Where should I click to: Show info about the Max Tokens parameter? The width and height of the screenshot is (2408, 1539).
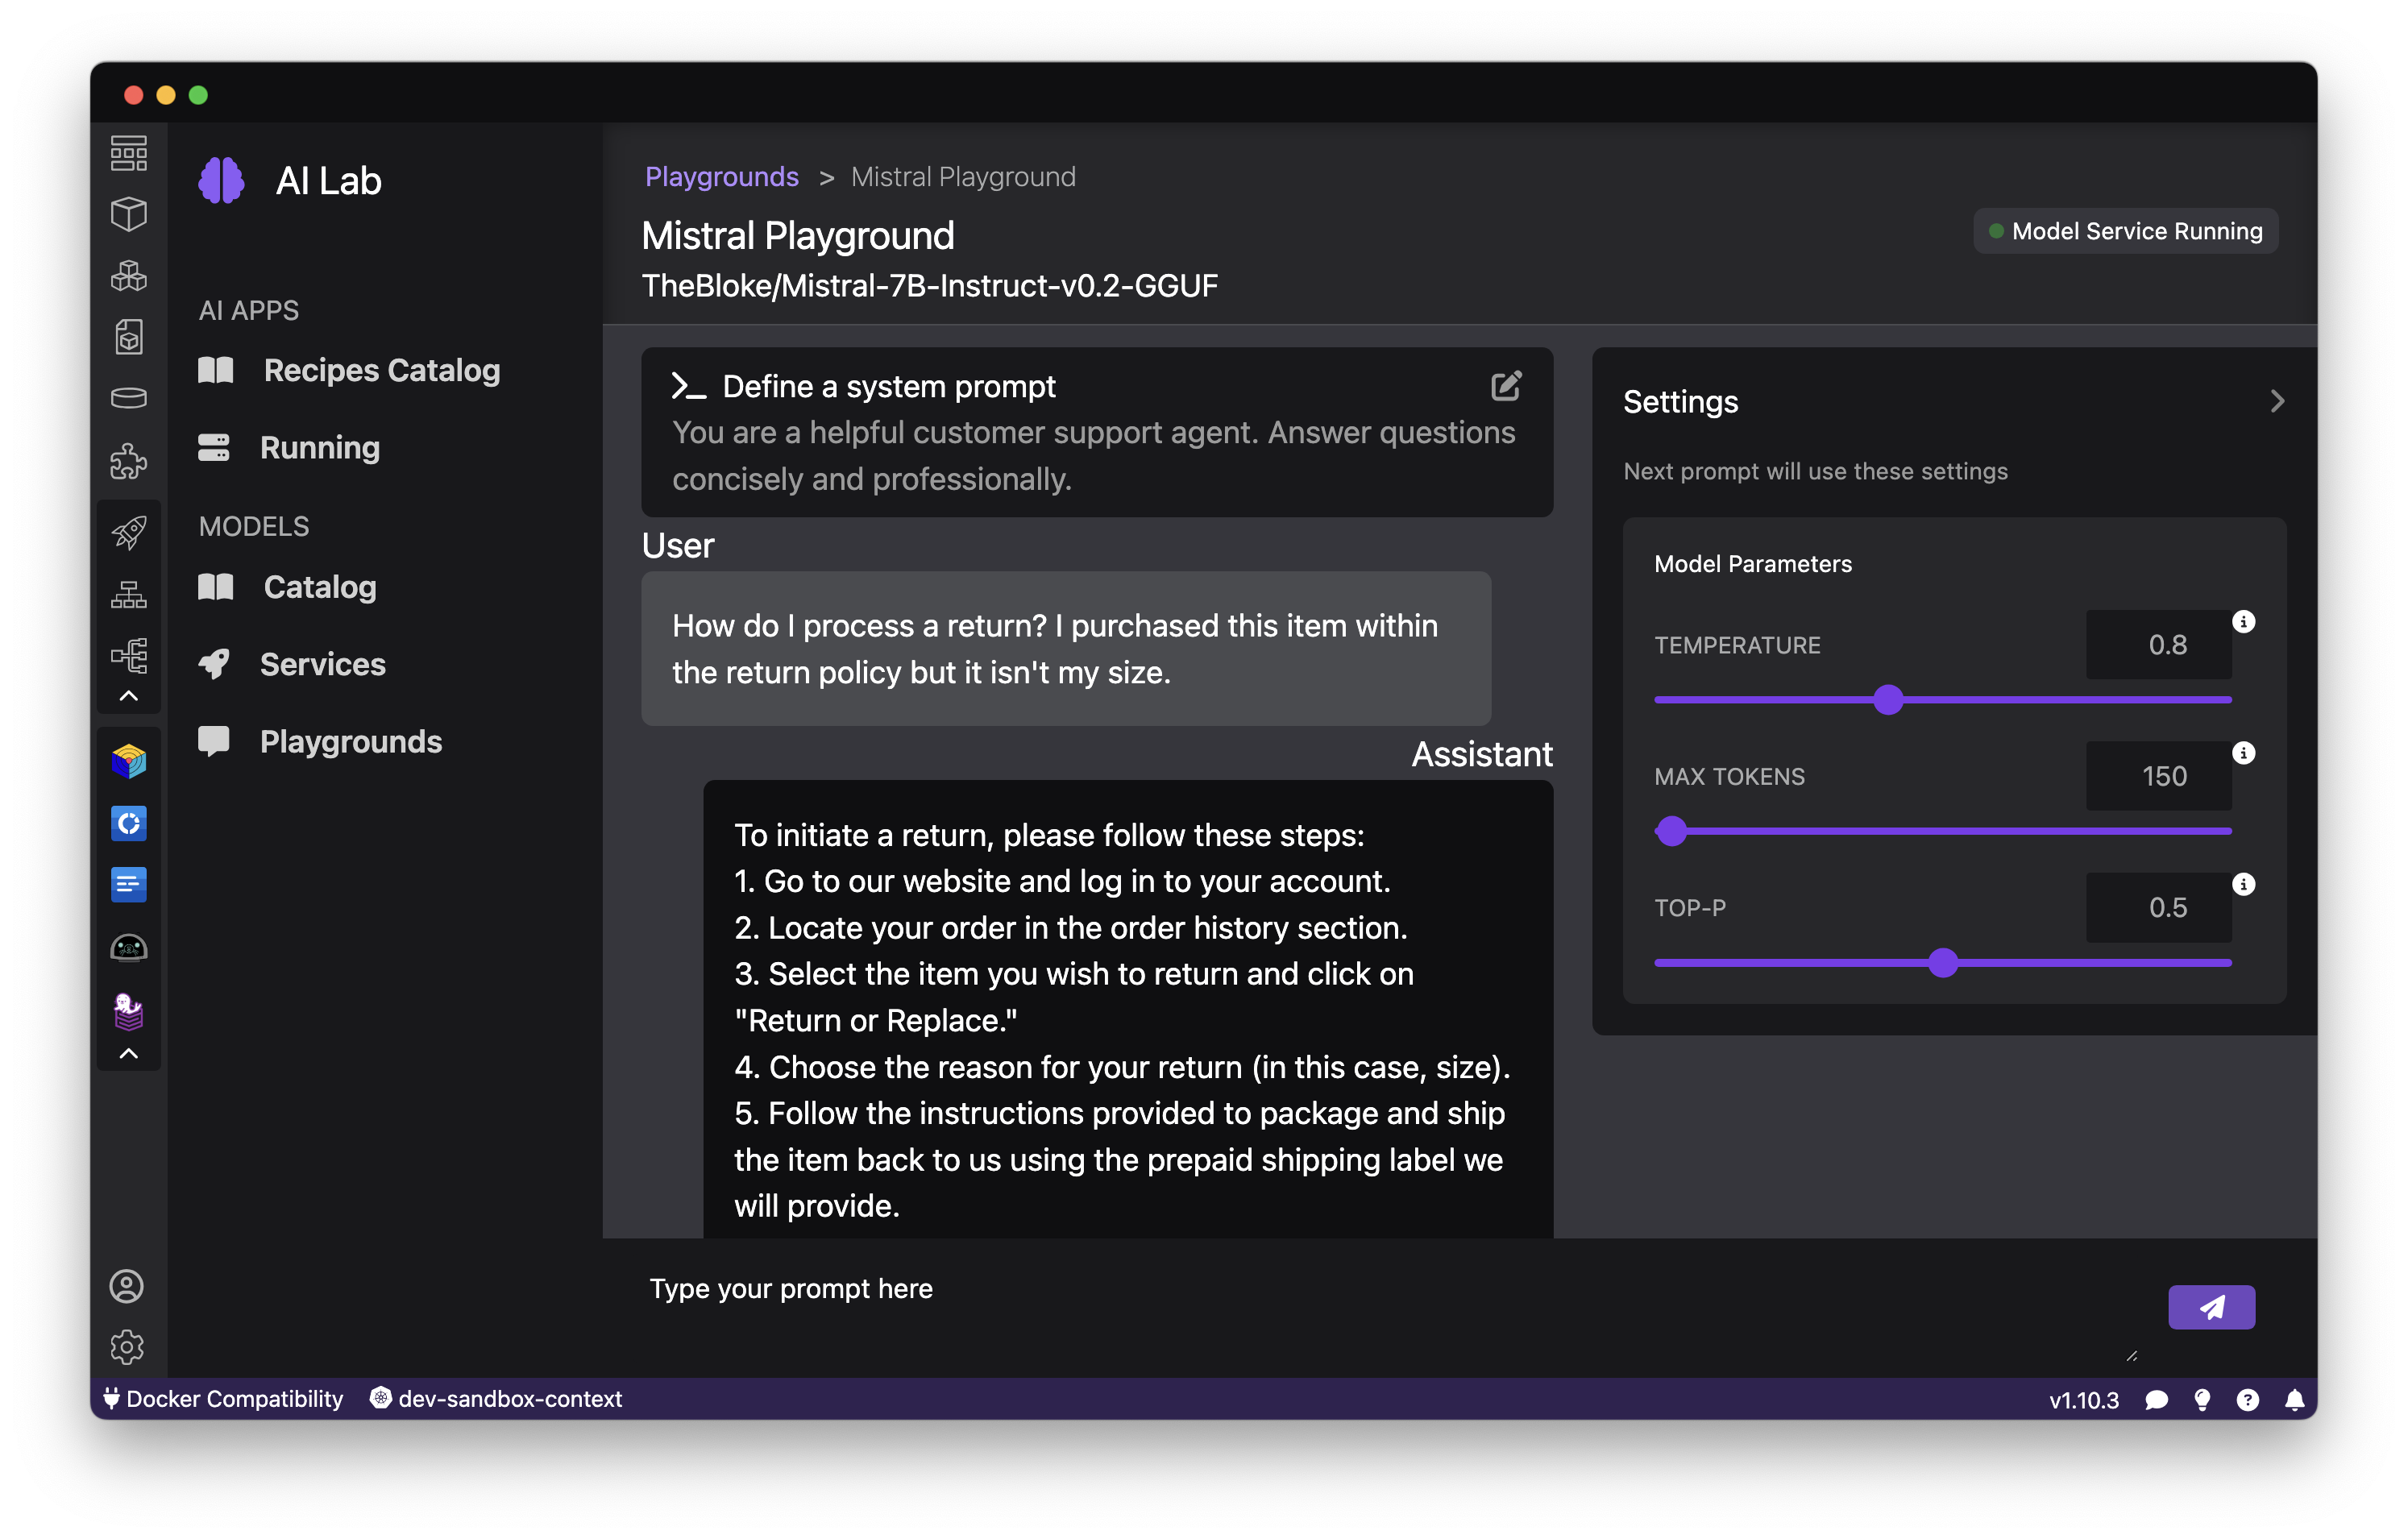(x=2244, y=753)
